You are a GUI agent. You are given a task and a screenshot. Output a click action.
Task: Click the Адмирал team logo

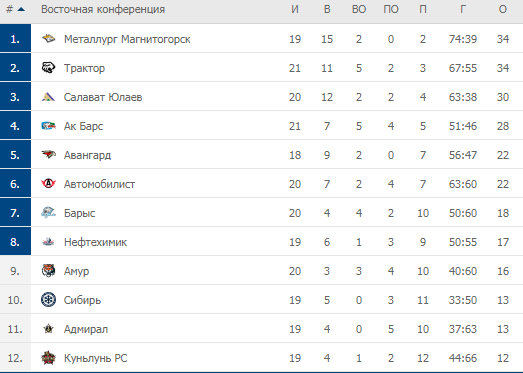point(49,329)
